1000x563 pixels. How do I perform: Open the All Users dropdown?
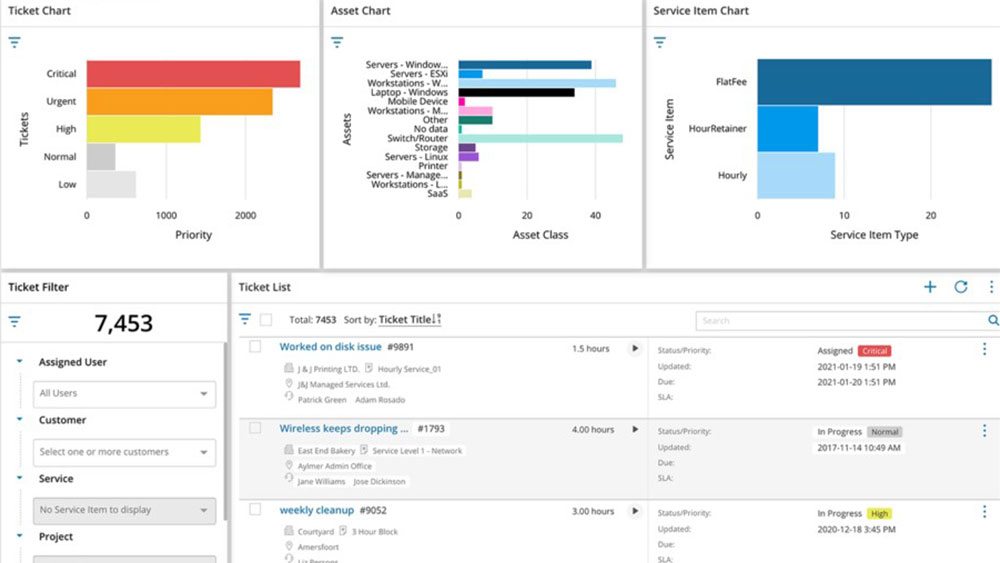[x=124, y=394]
